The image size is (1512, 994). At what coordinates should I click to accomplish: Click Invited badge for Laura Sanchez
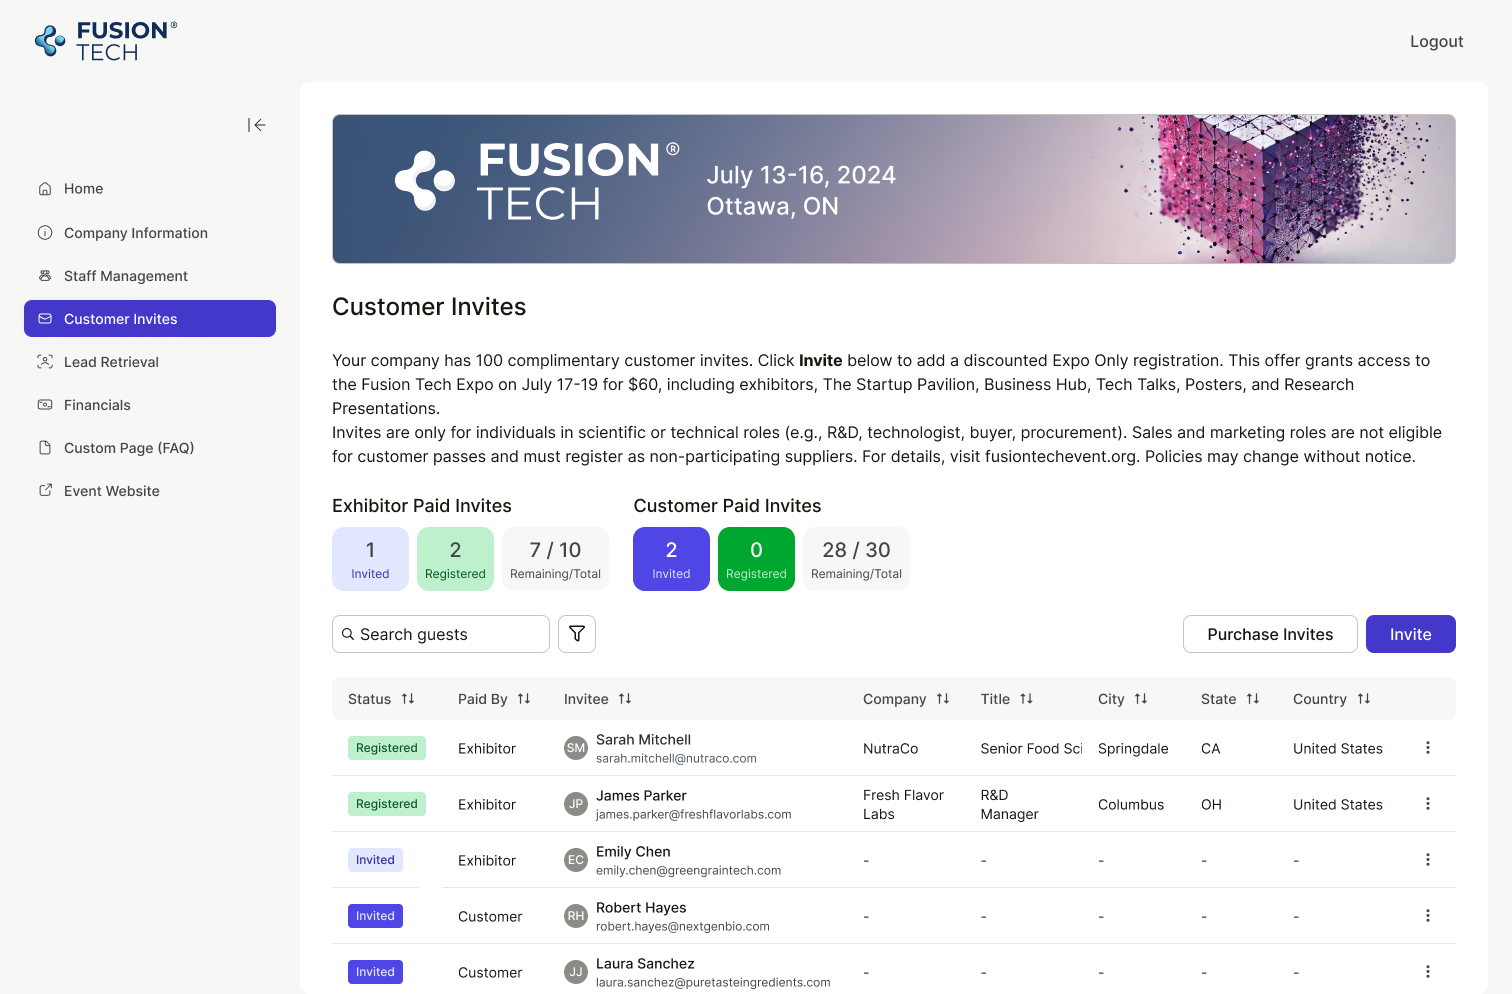[375, 972]
